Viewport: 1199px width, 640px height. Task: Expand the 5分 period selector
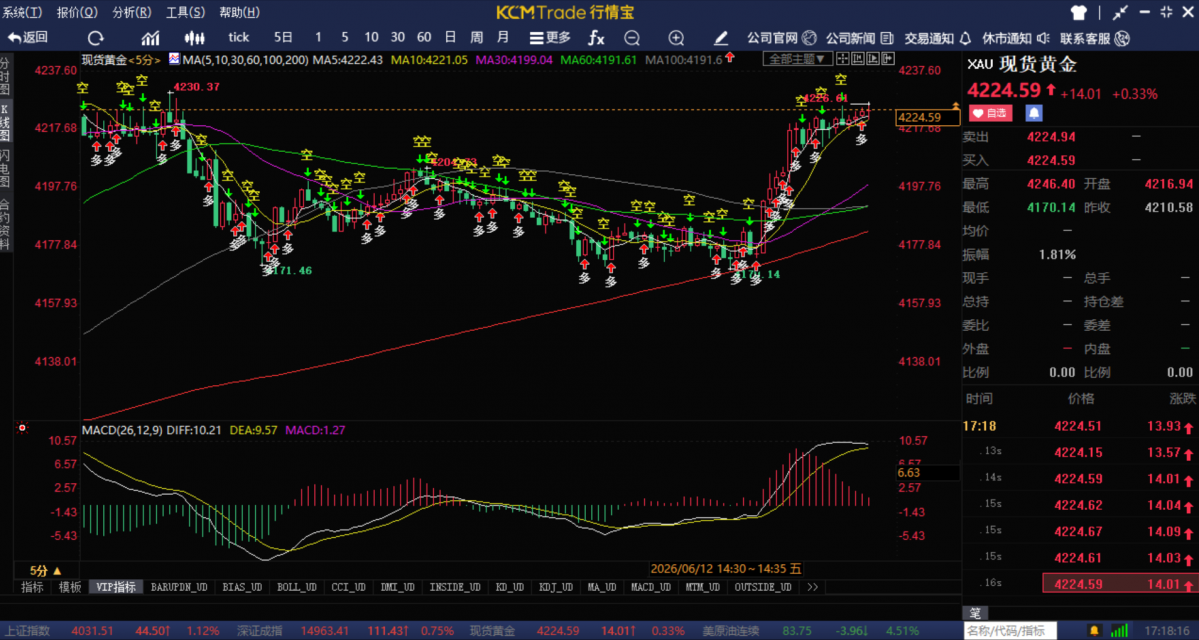[46, 570]
